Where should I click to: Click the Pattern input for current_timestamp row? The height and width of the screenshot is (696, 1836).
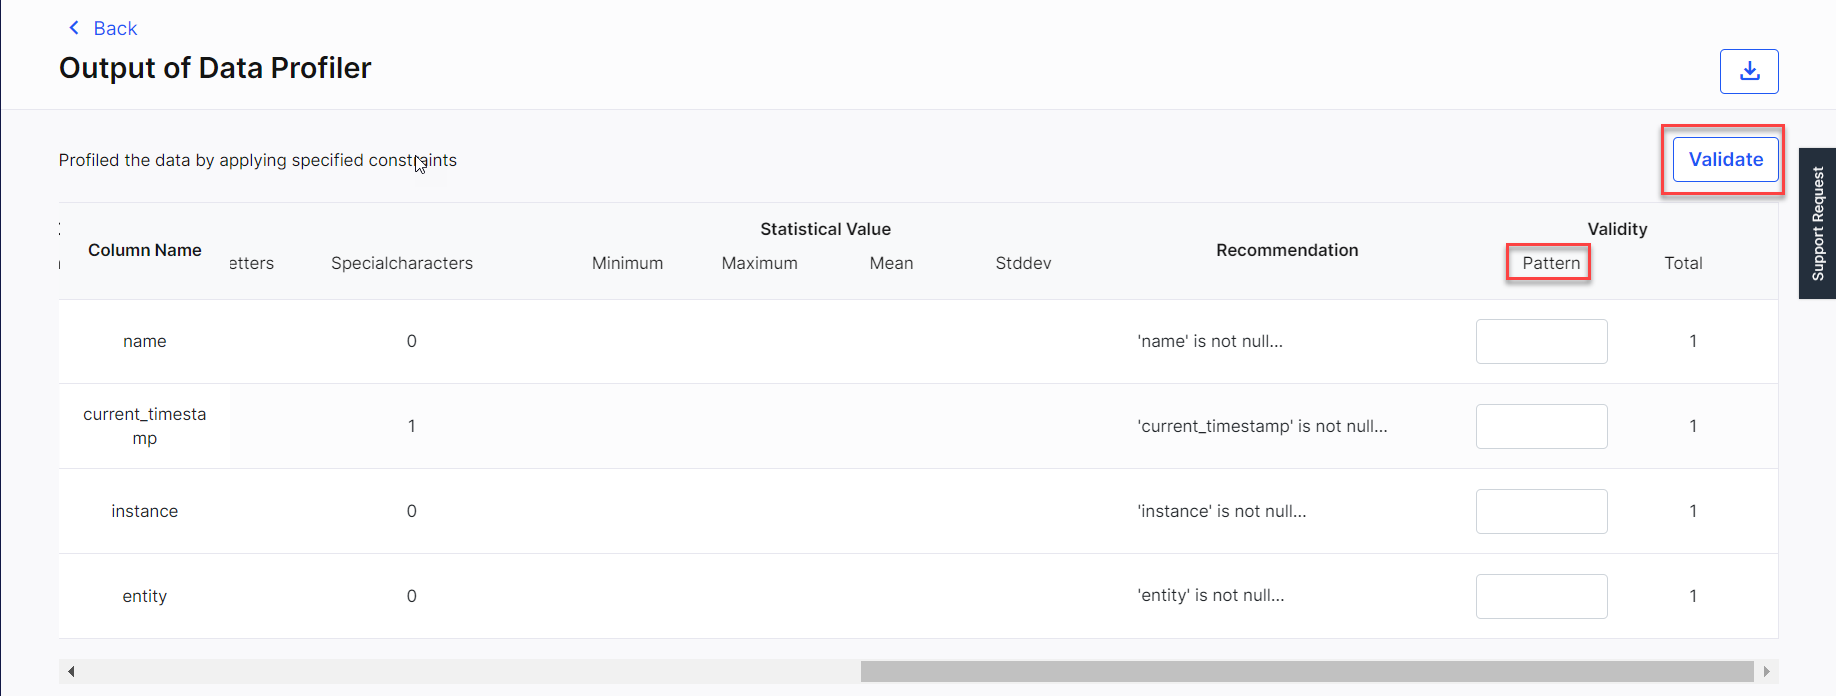click(1541, 426)
